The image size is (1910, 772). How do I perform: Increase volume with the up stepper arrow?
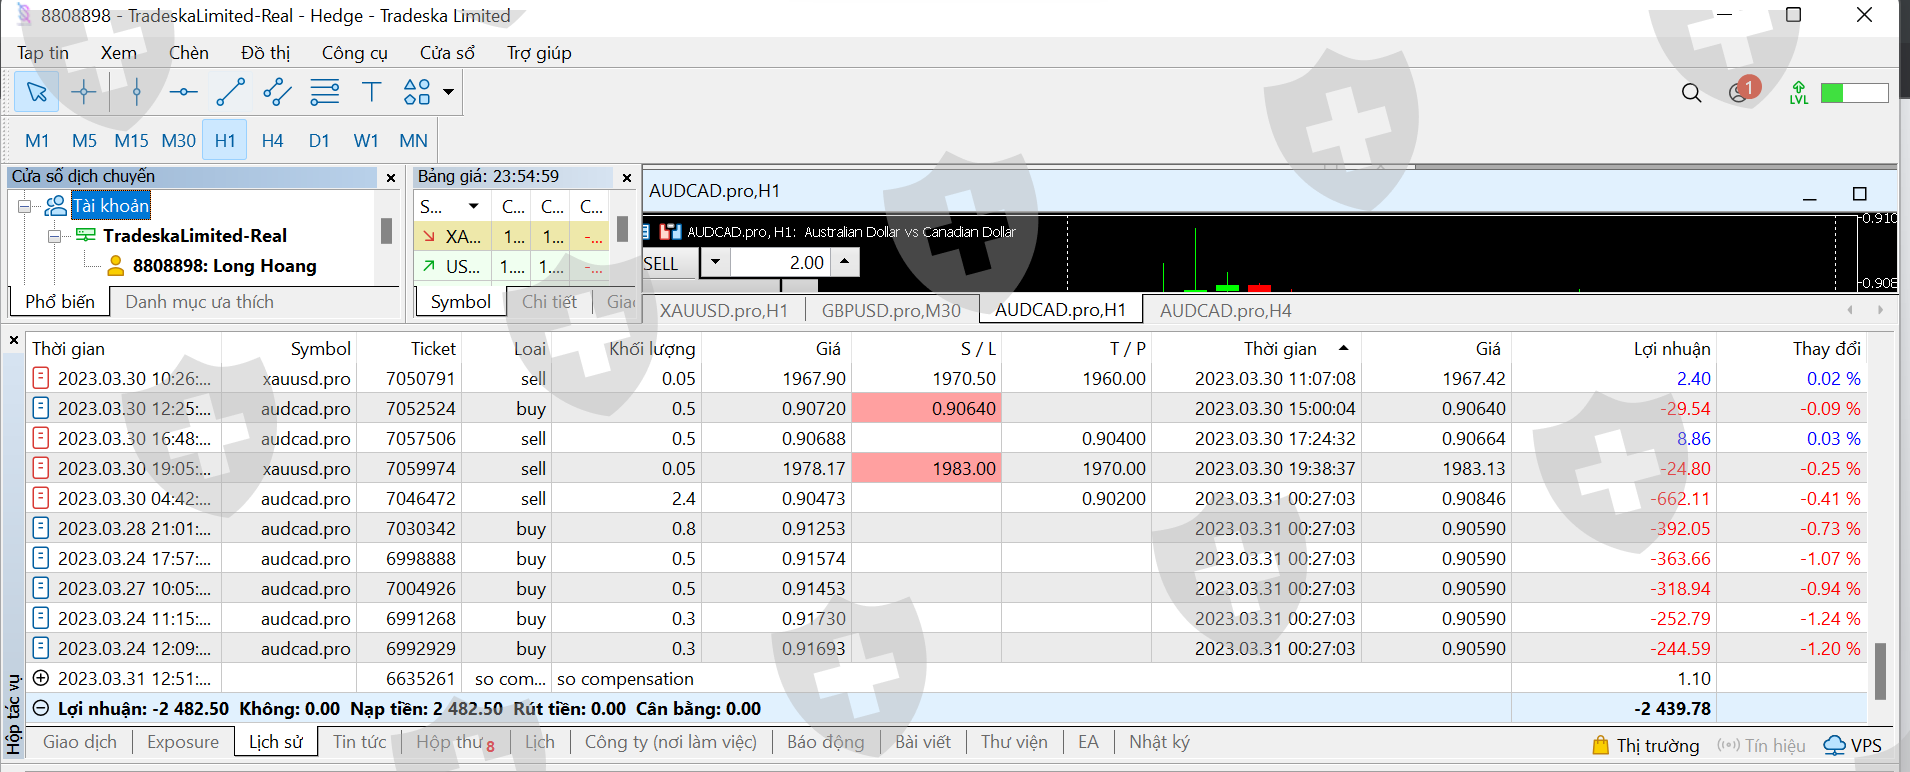pyautogui.click(x=845, y=260)
